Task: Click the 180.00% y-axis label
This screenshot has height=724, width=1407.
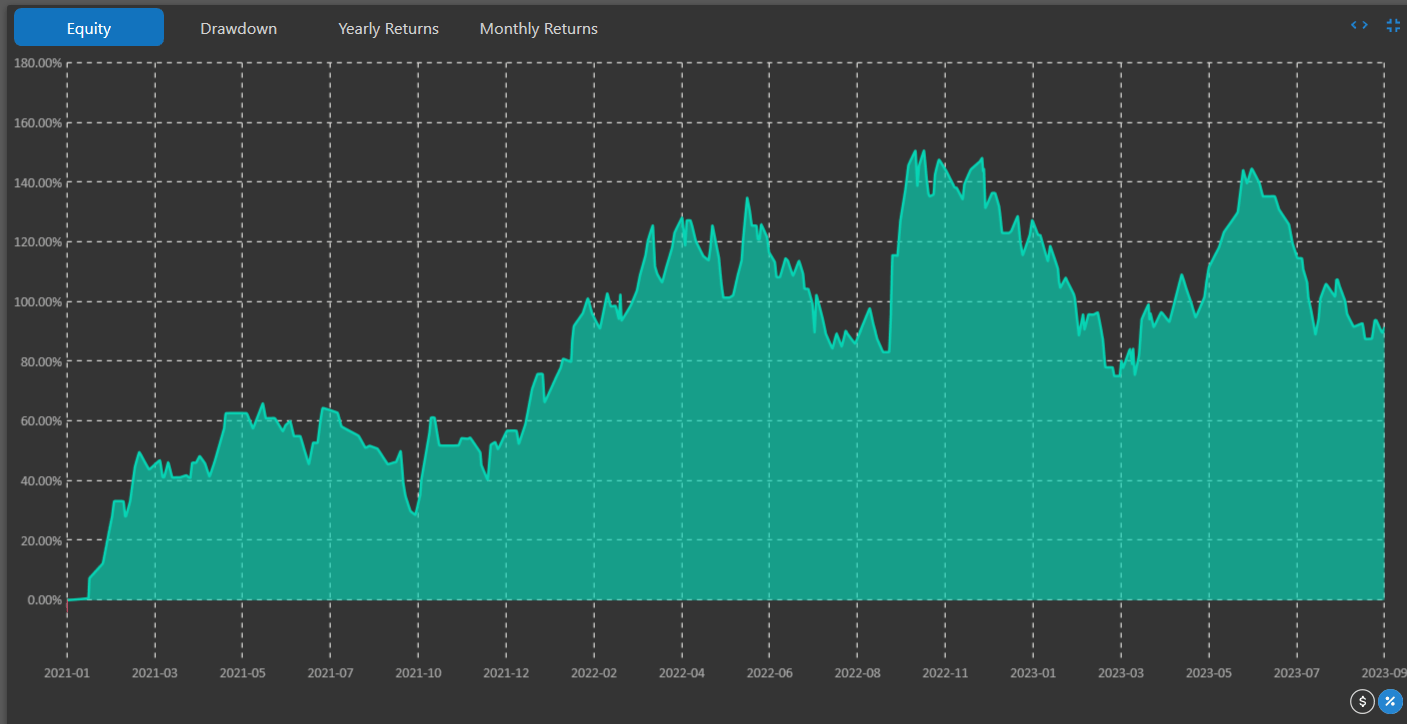Action: 38,63
